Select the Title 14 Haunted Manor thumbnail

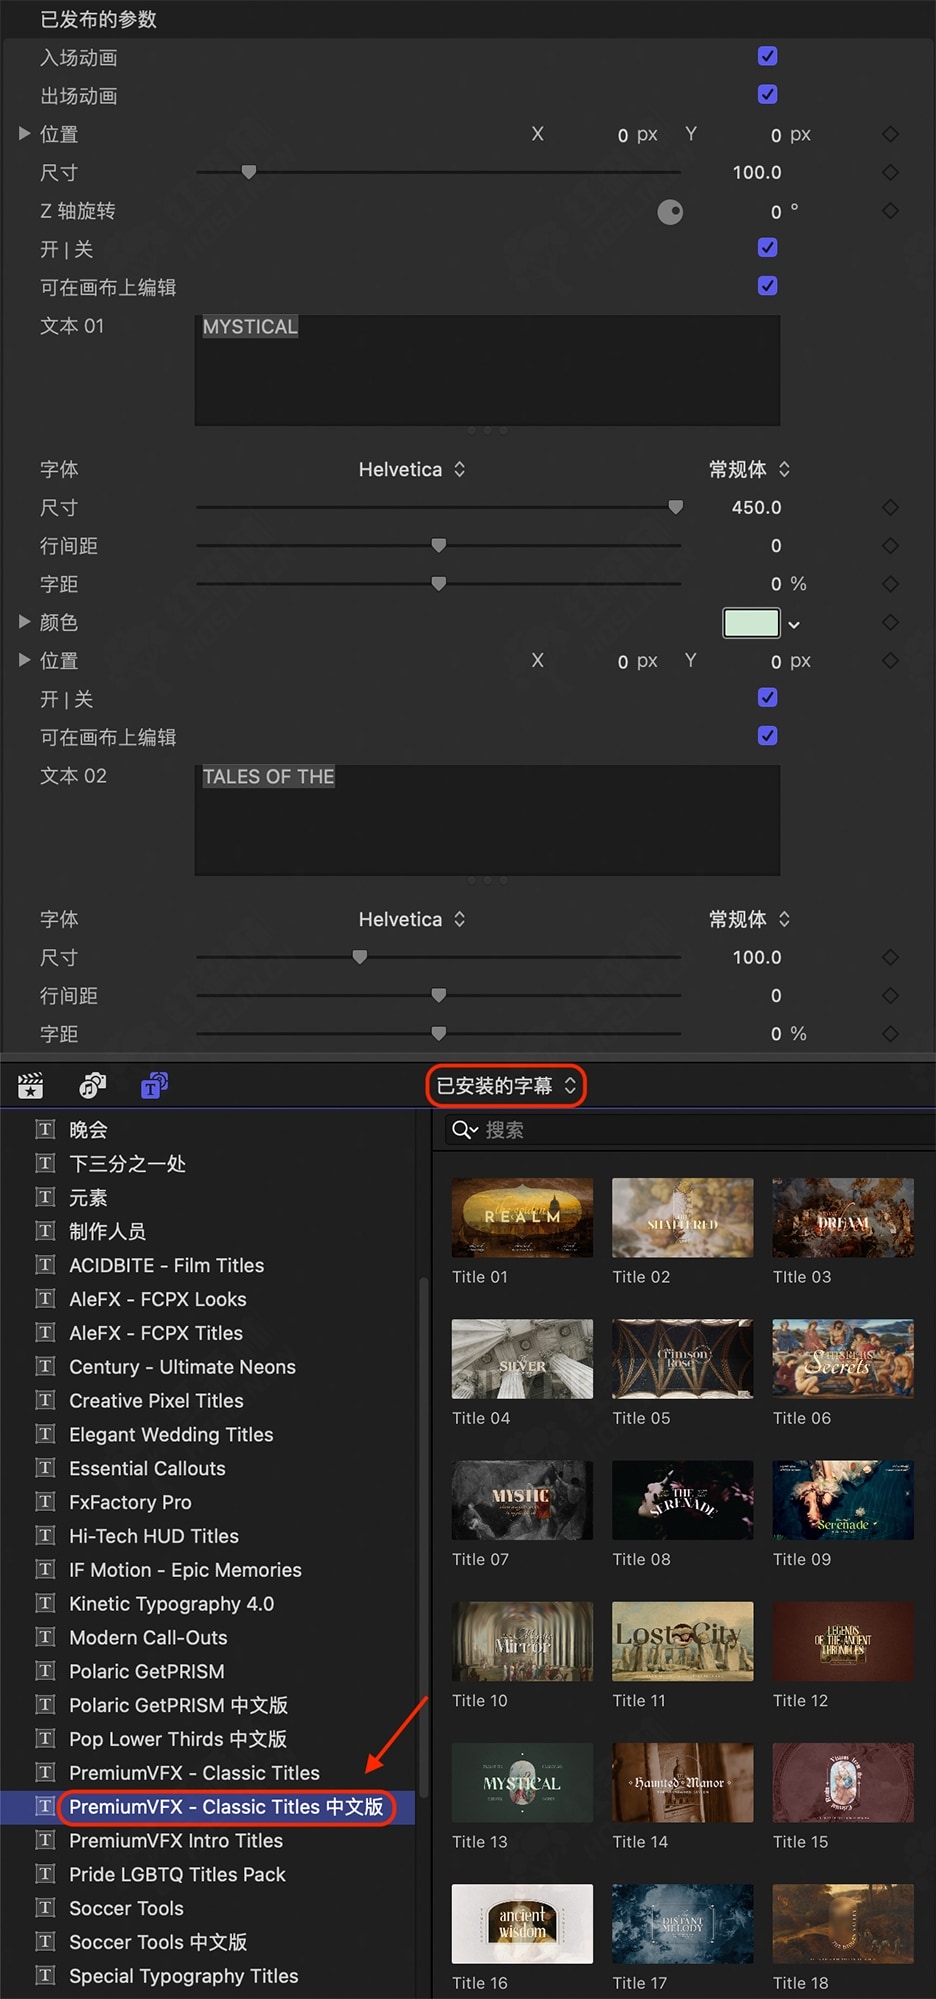point(683,1782)
